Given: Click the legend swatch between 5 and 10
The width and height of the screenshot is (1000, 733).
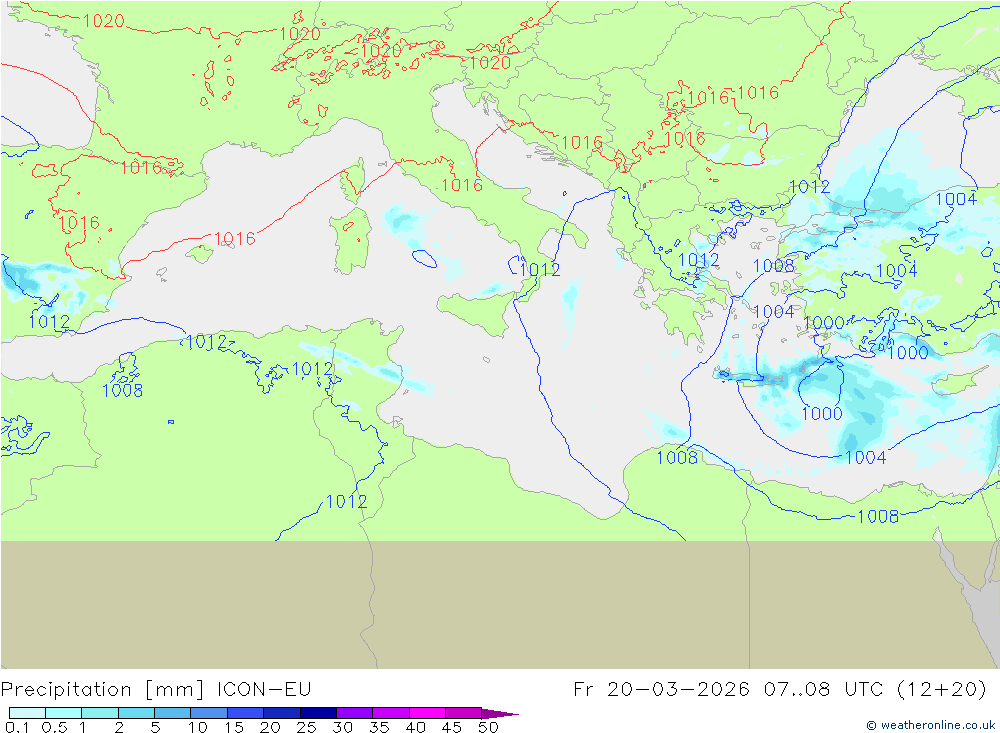Looking at the screenshot, I should 173,713.
